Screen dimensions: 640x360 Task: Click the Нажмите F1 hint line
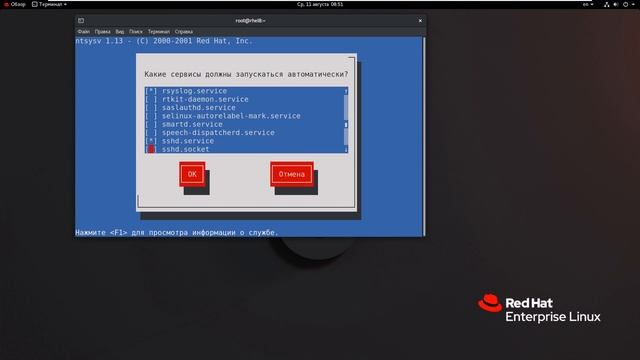click(177, 232)
